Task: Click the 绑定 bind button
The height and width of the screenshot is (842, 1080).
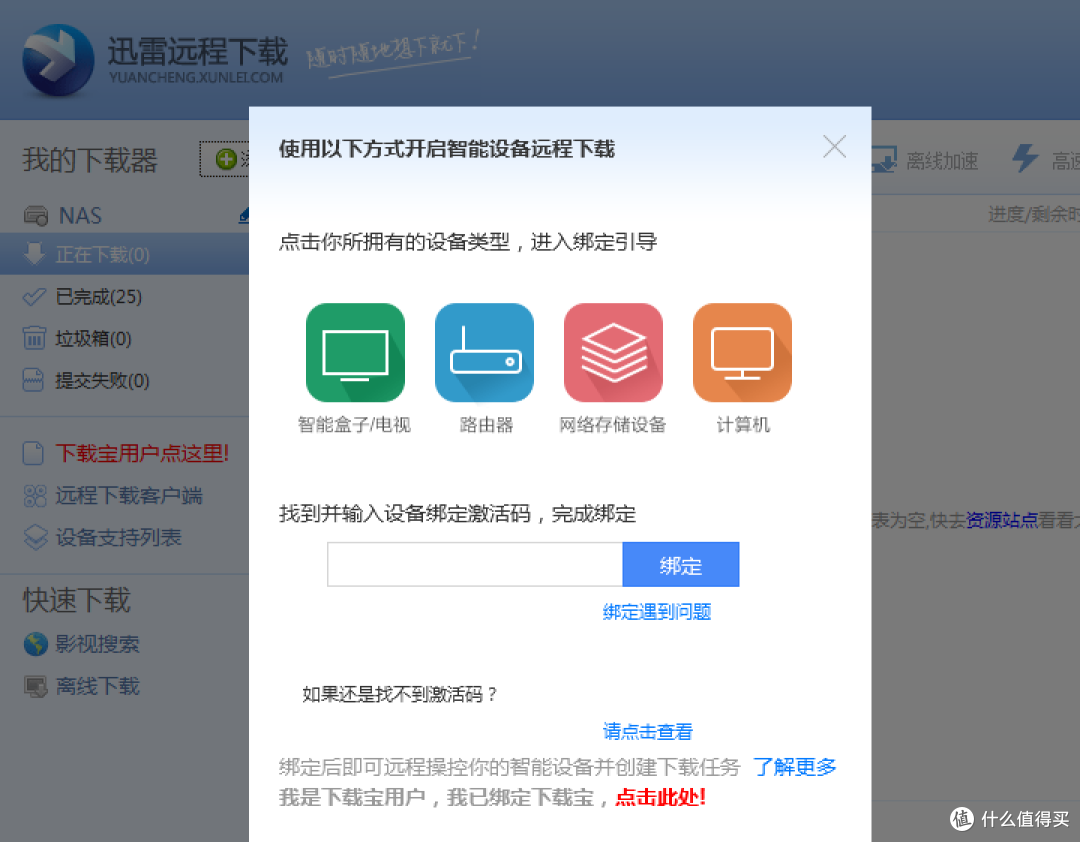Action: [681, 564]
